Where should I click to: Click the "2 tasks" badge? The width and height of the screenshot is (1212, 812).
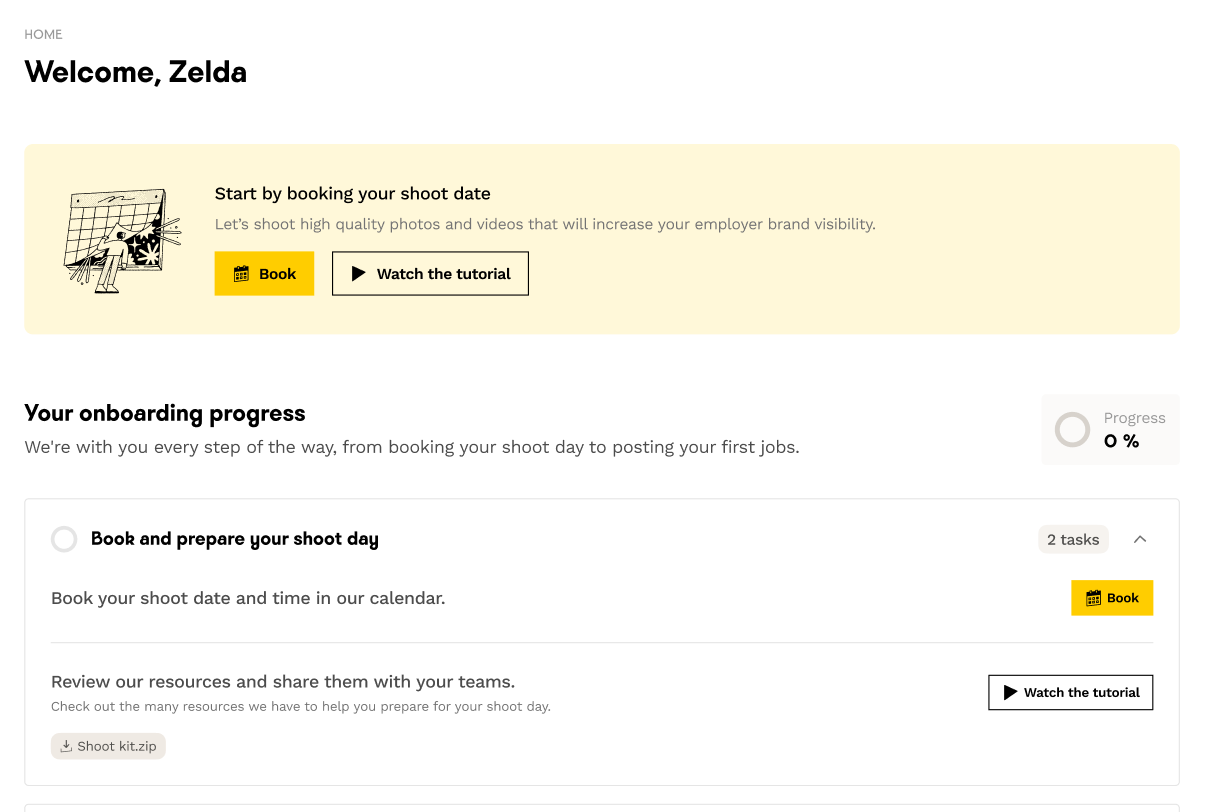pos(1073,540)
